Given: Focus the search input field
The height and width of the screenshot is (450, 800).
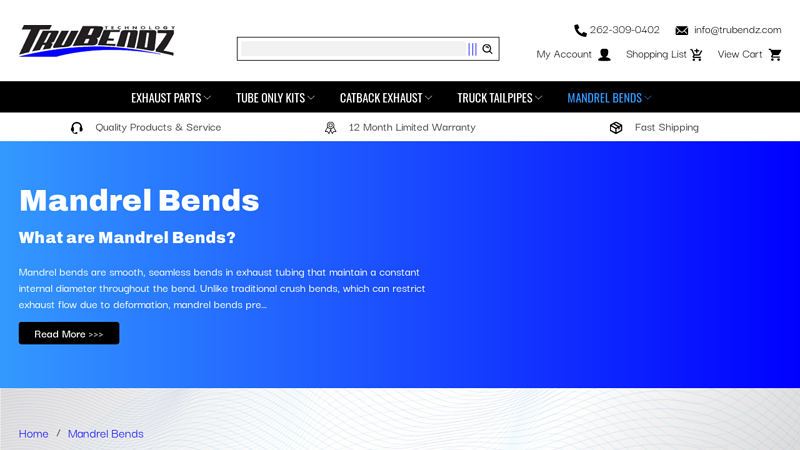Looking at the screenshot, I should click(x=352, y=49).
